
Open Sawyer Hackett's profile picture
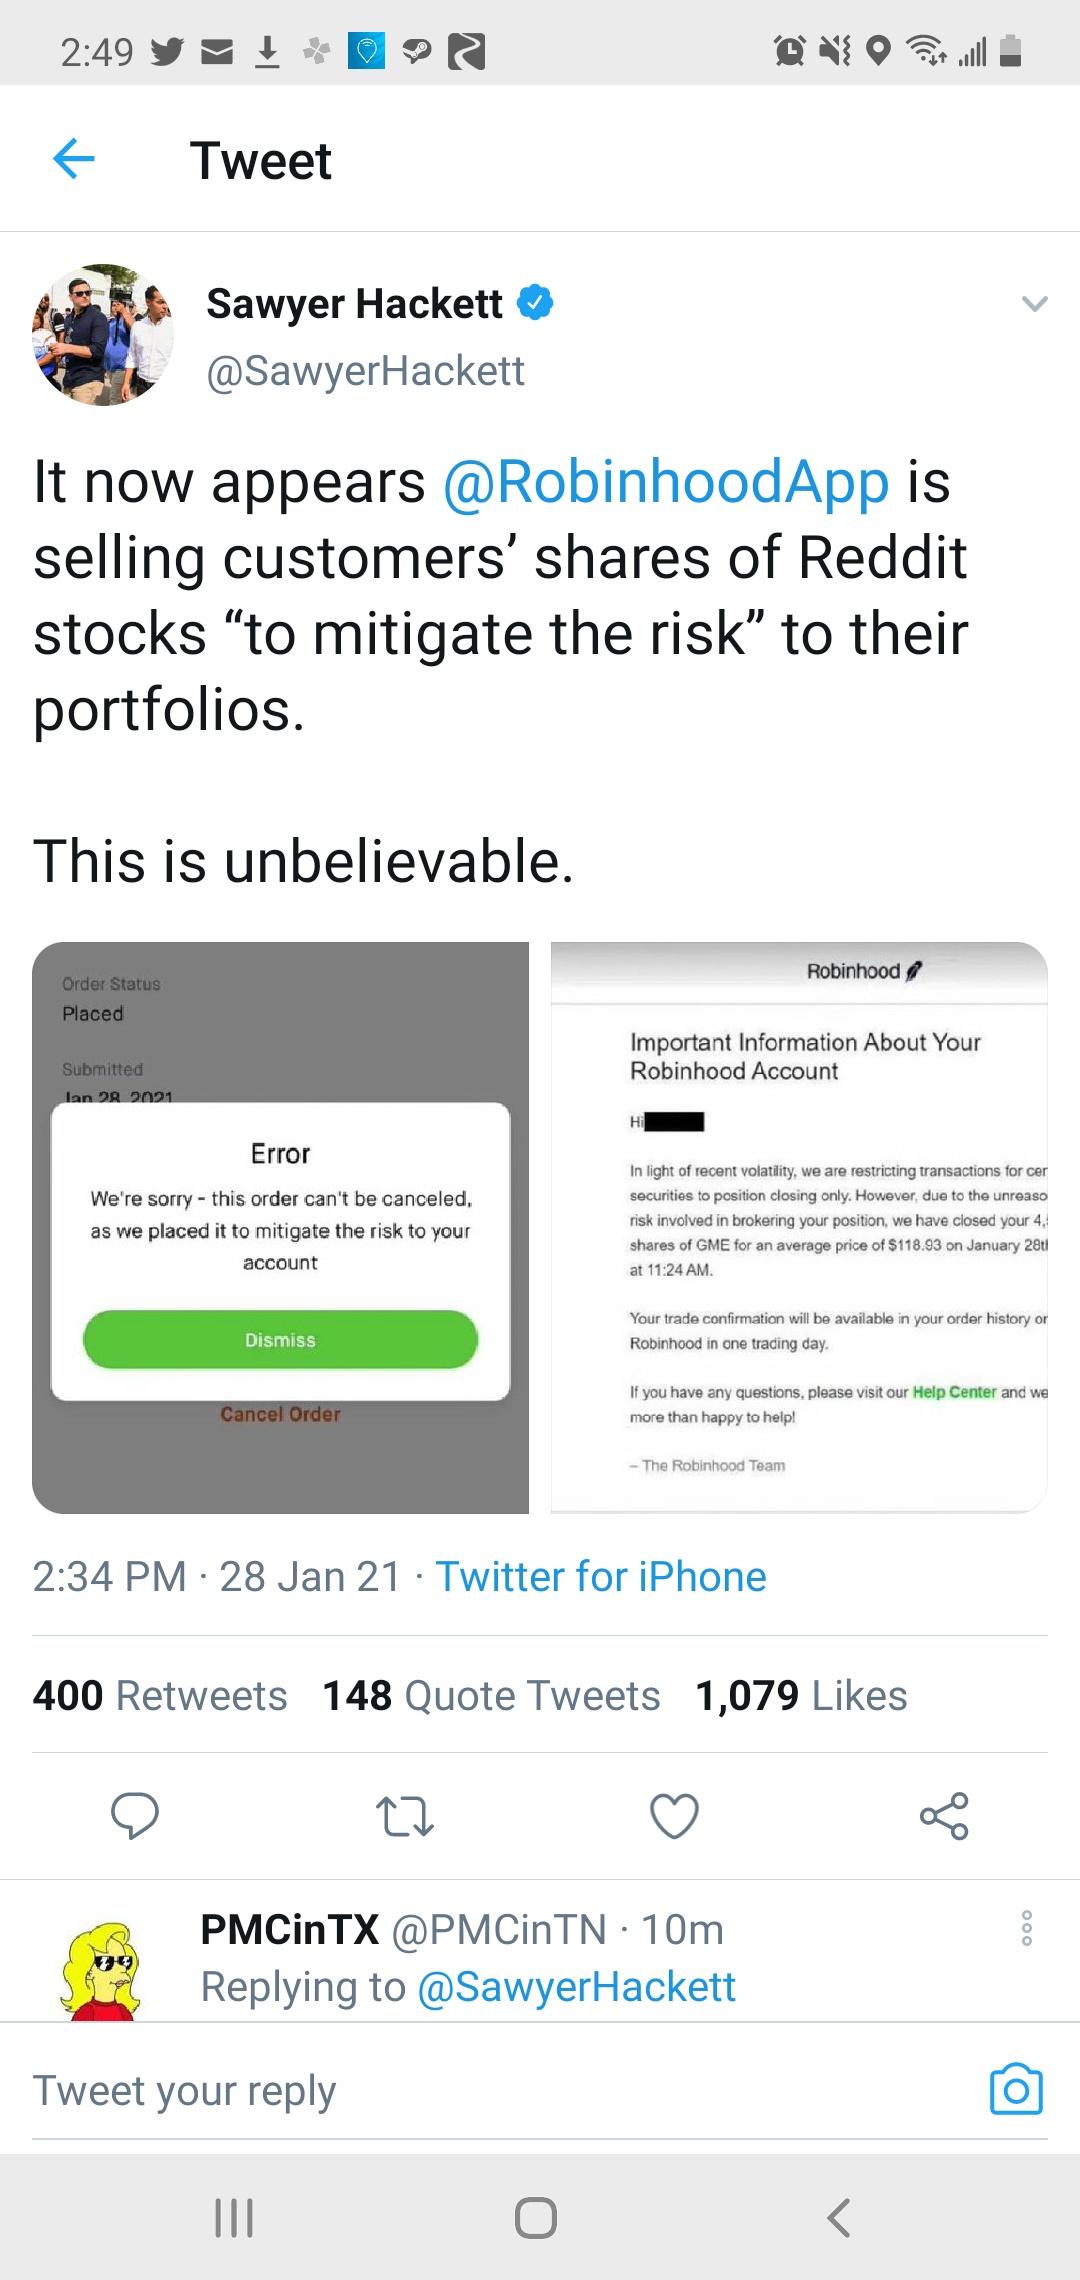[104, 335]
